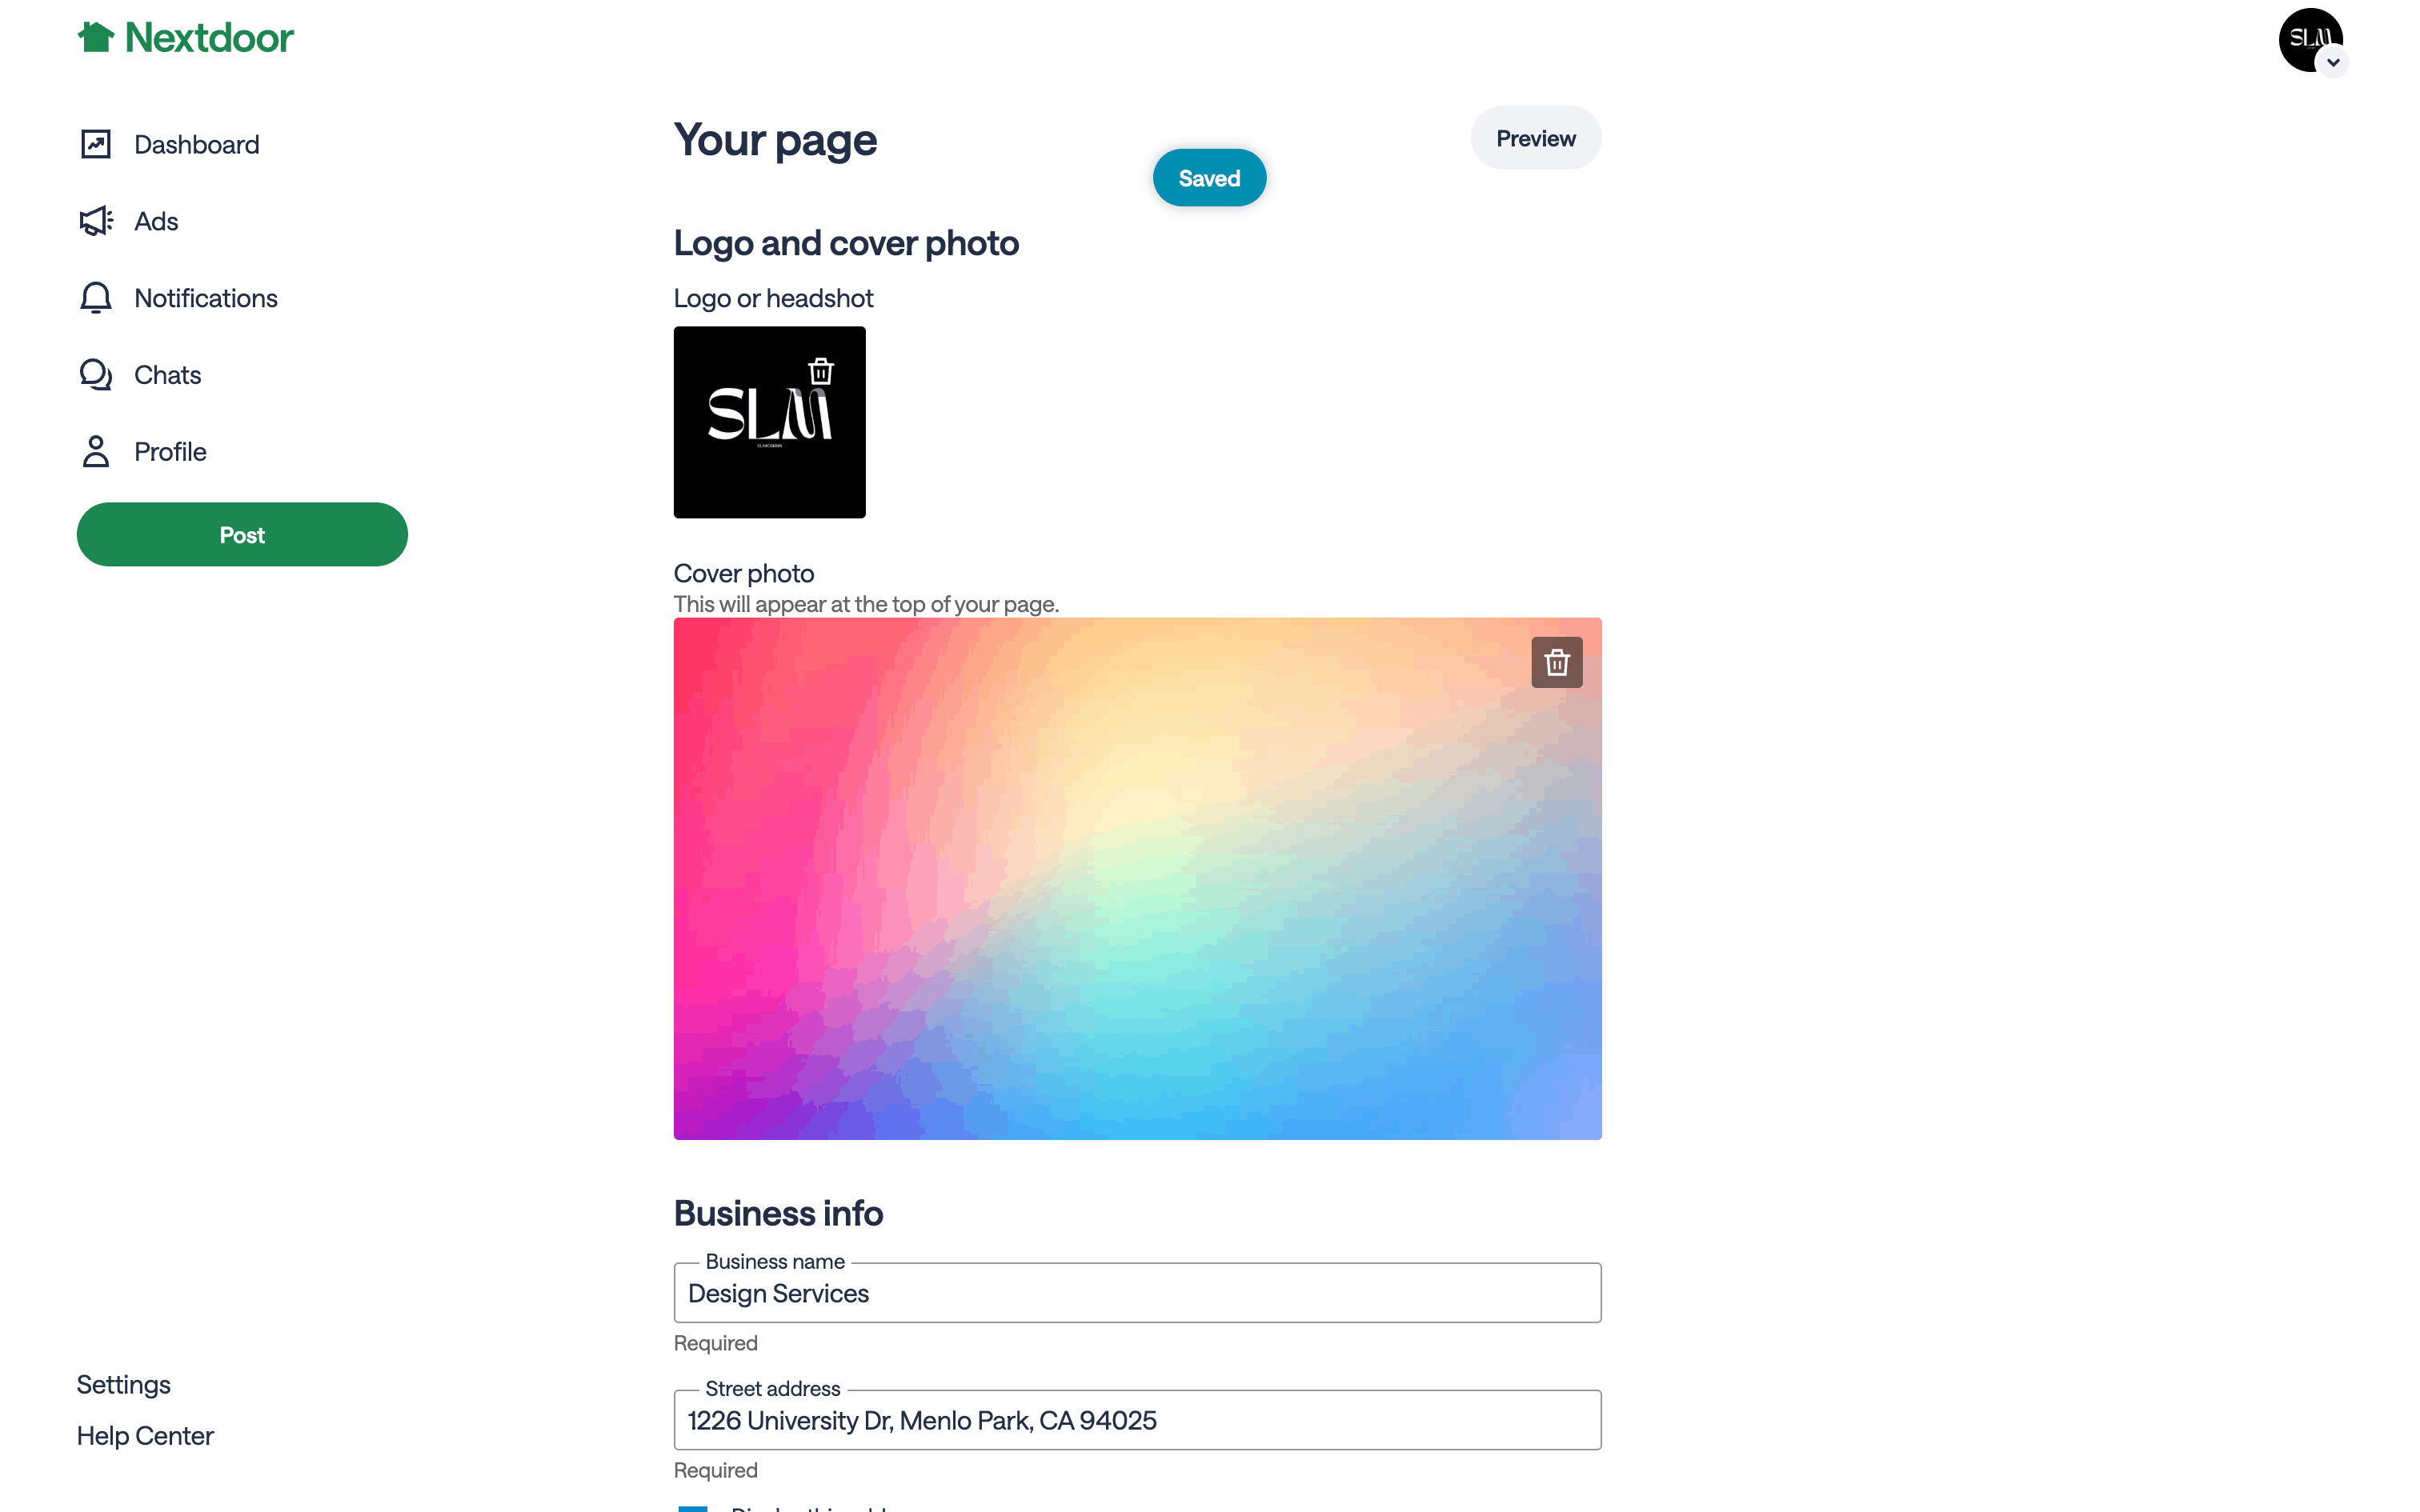Expand the account menu chevron

(x=2332, y=62)
